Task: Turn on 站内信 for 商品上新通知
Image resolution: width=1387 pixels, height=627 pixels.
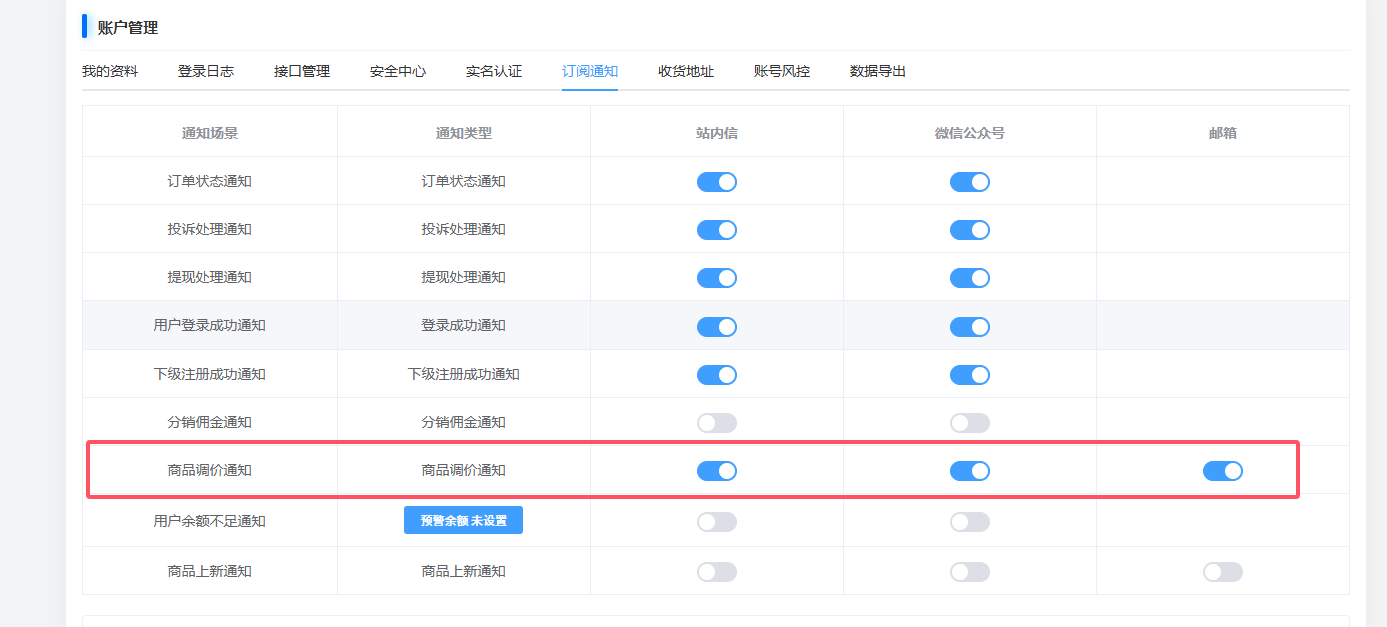Action: [x=717, y=571]
